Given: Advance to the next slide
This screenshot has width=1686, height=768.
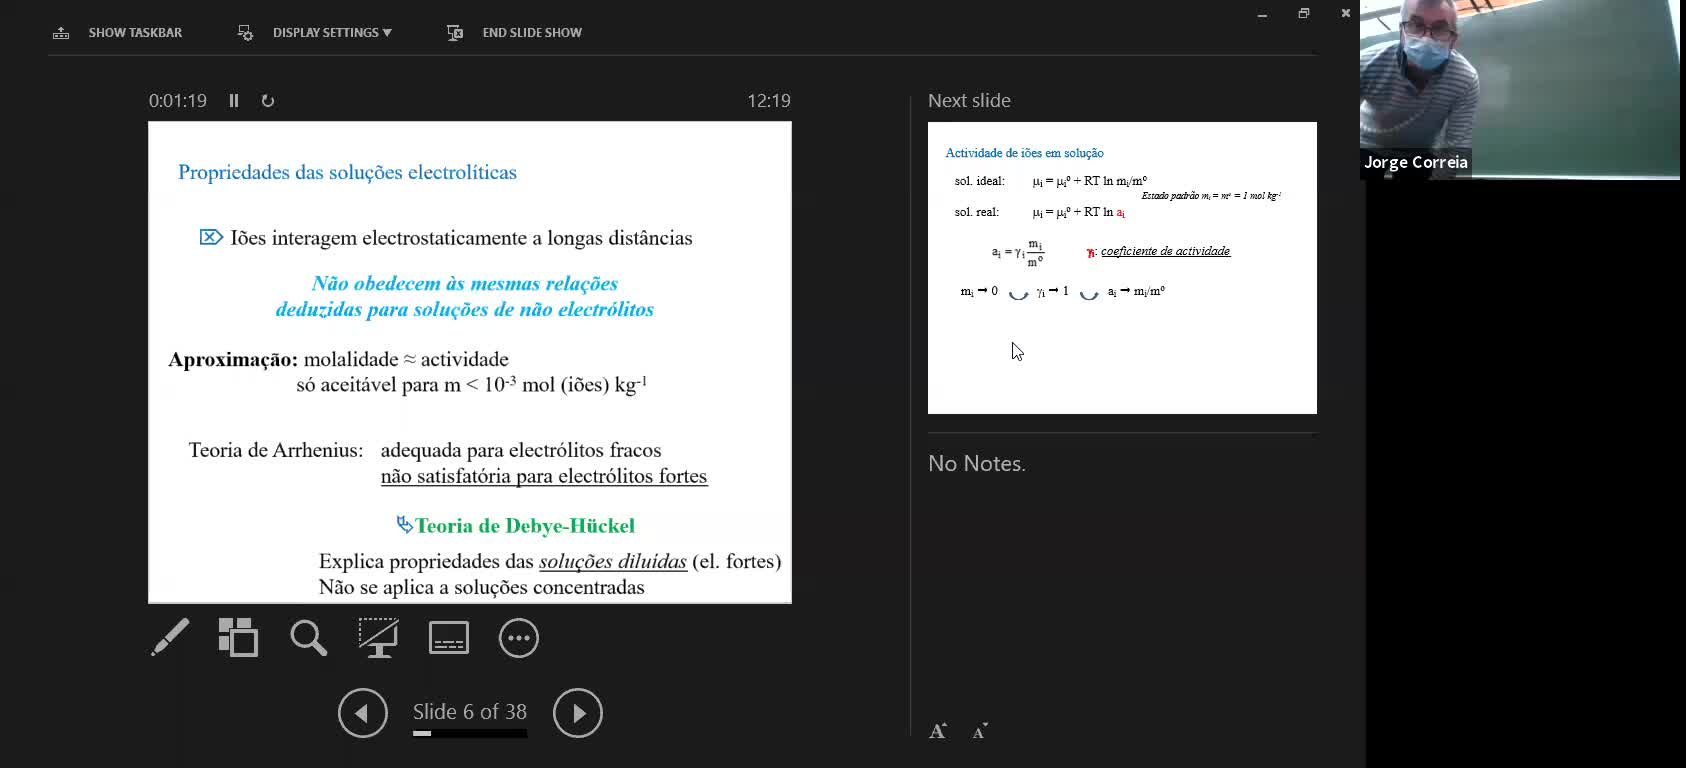Looking at the screenshot, I should [578, 713].
